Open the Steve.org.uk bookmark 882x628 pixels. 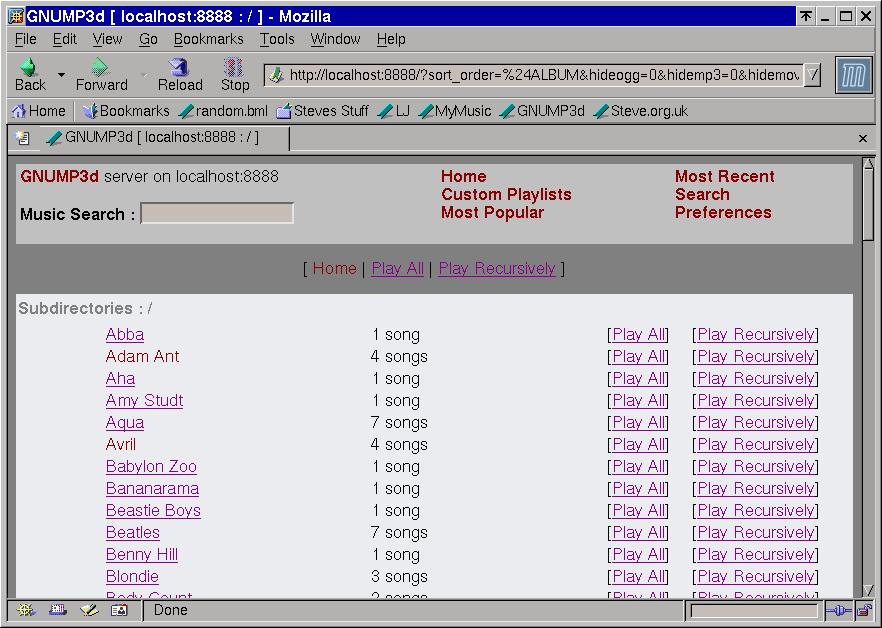[x=641, y=111]
